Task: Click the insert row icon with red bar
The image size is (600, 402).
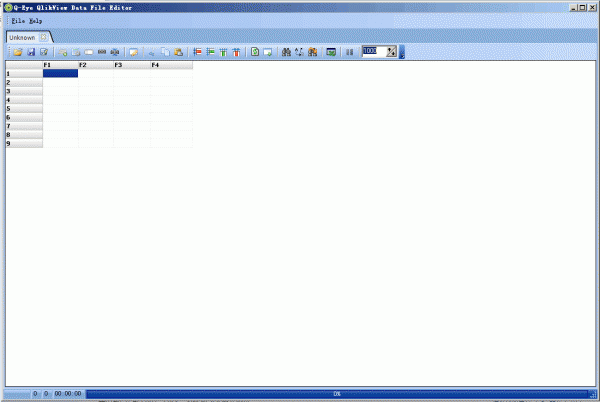Action: [197, 52]
